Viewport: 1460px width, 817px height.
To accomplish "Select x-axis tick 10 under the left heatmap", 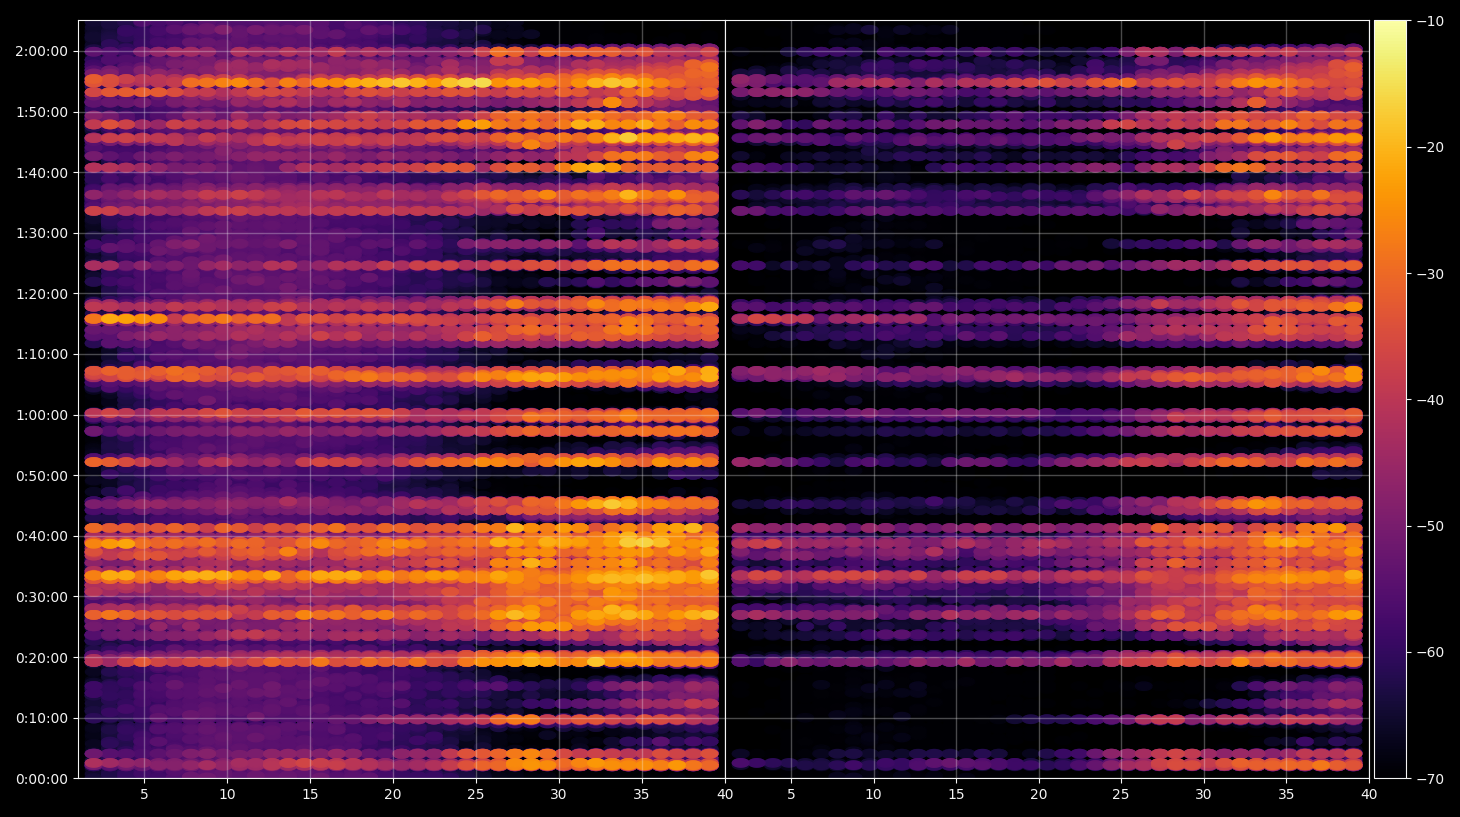I will (x=227, y=795).
